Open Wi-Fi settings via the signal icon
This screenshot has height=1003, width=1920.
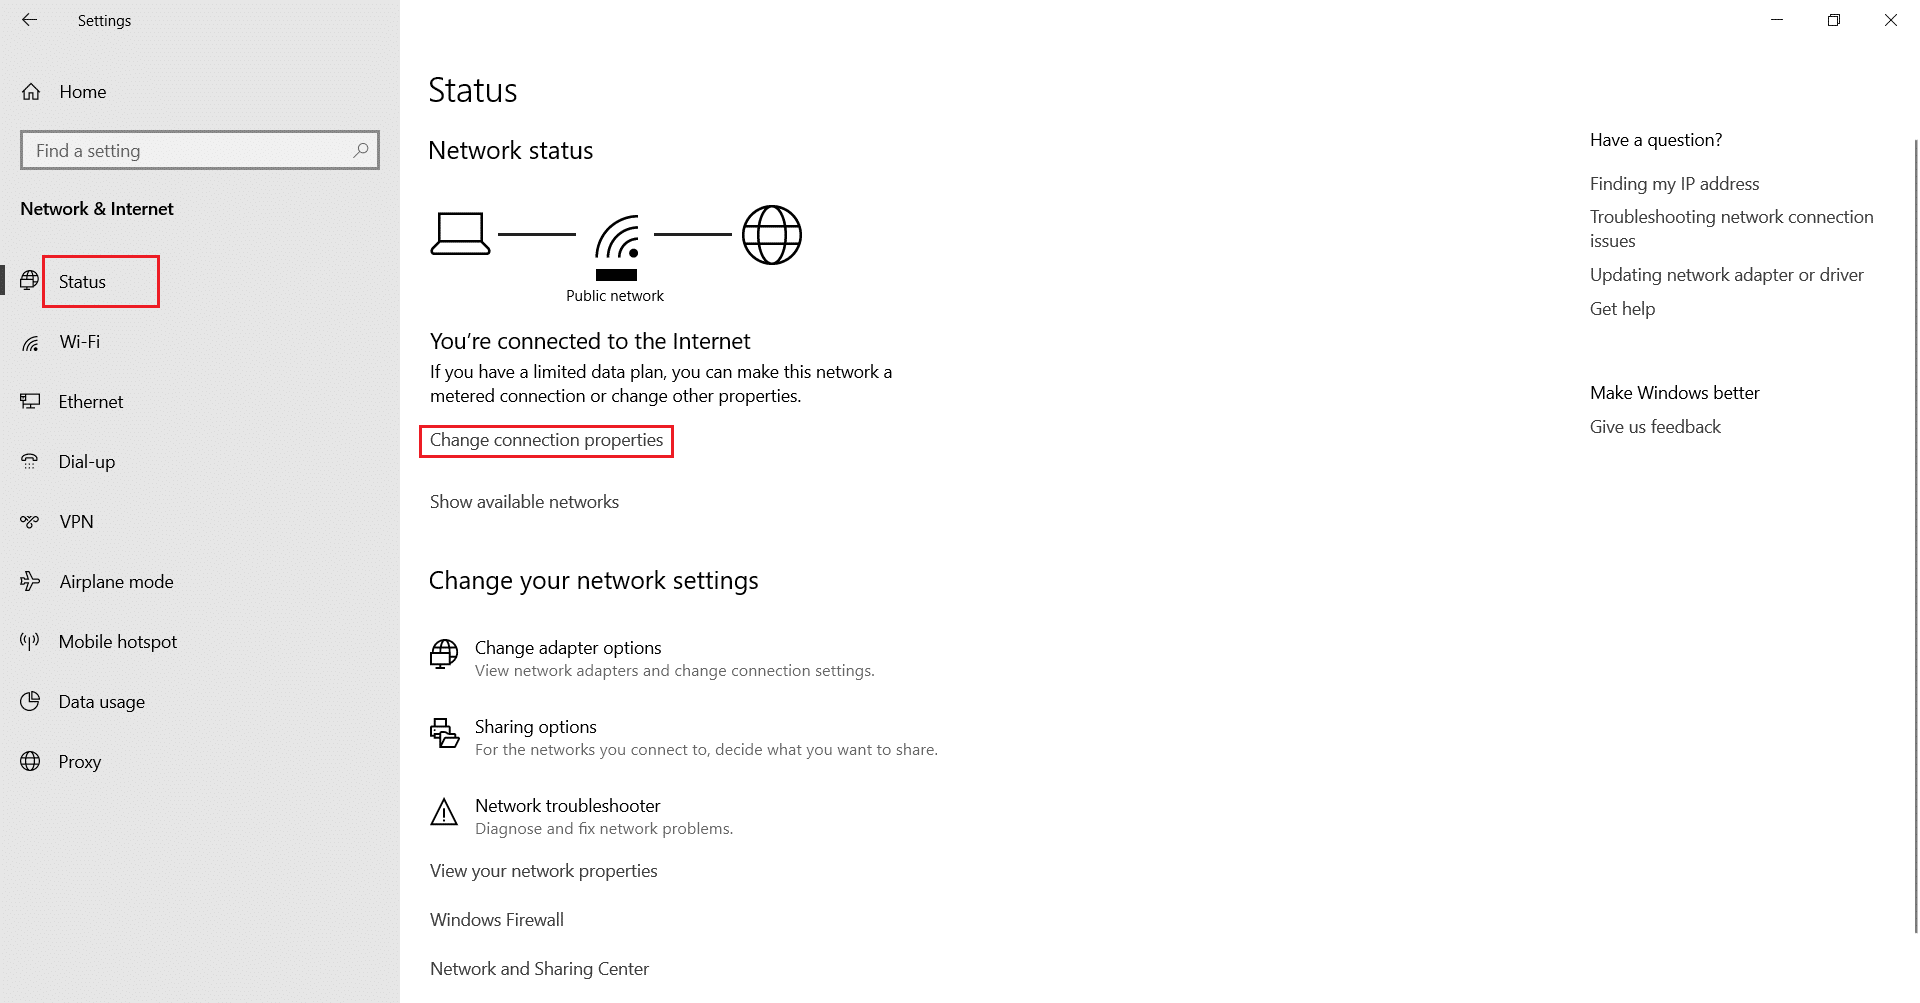[x=31, y=342]
